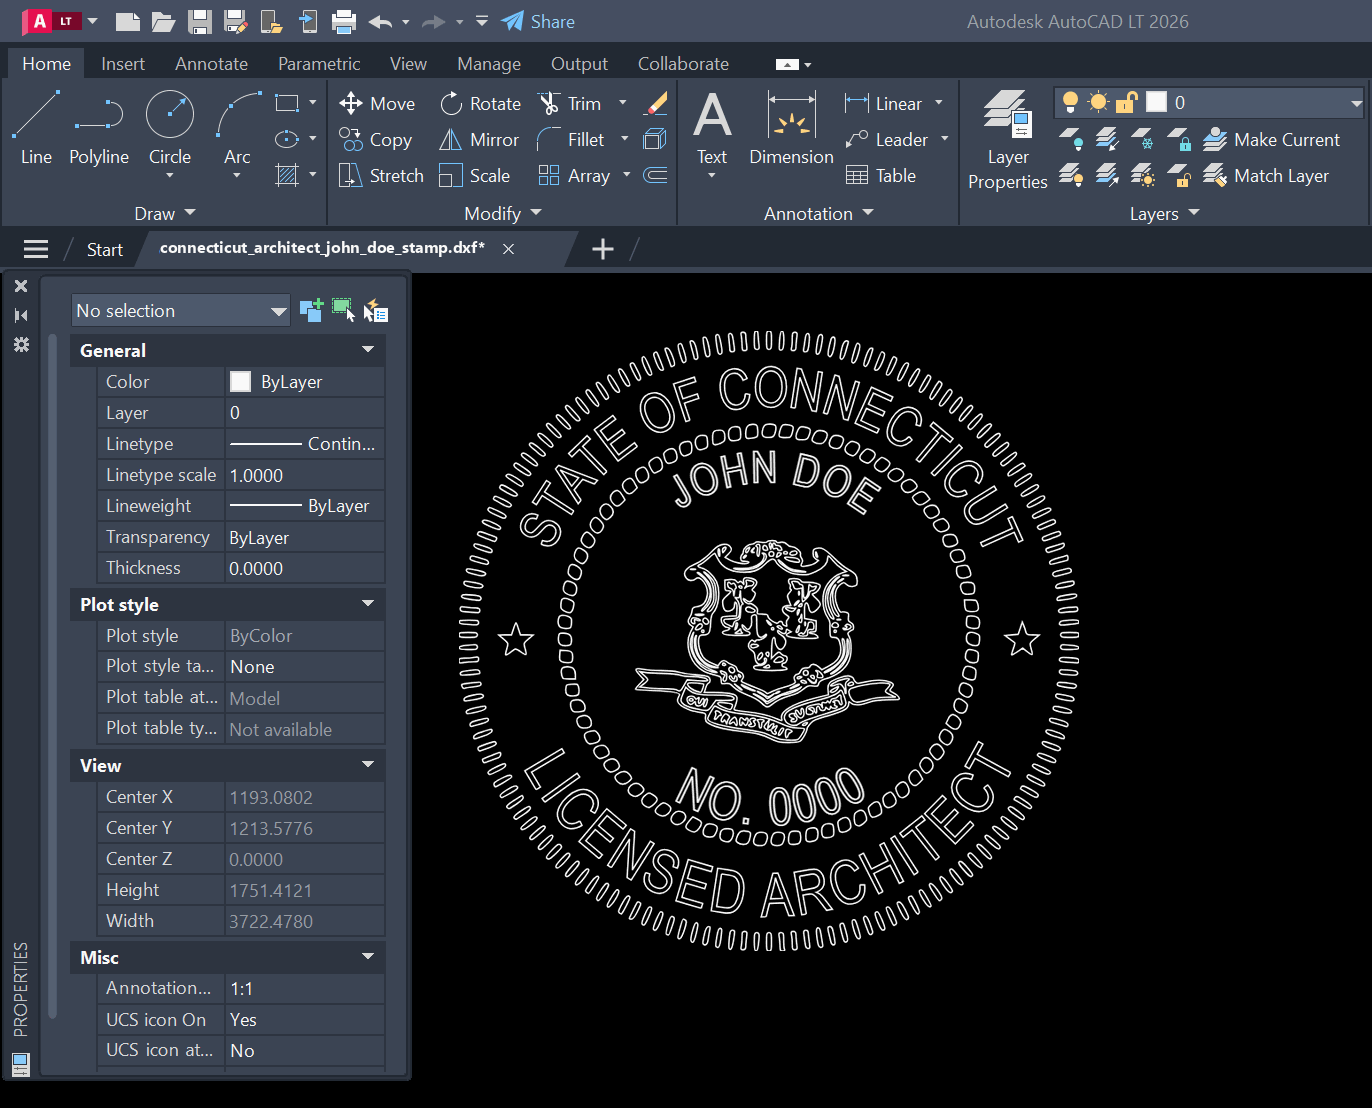
Task: Toggle Properties palette auto-hide
Action: (21, 315)
